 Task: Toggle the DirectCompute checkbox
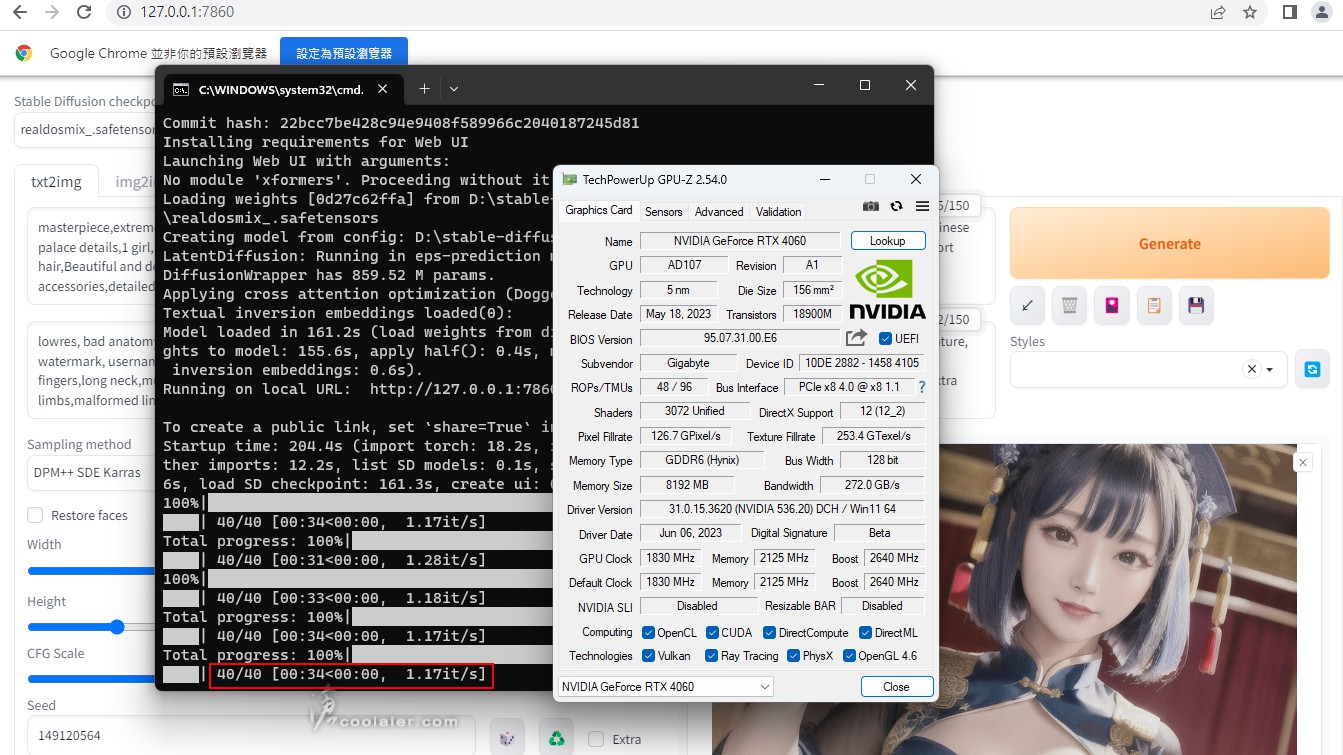click(x=770, y=633)
